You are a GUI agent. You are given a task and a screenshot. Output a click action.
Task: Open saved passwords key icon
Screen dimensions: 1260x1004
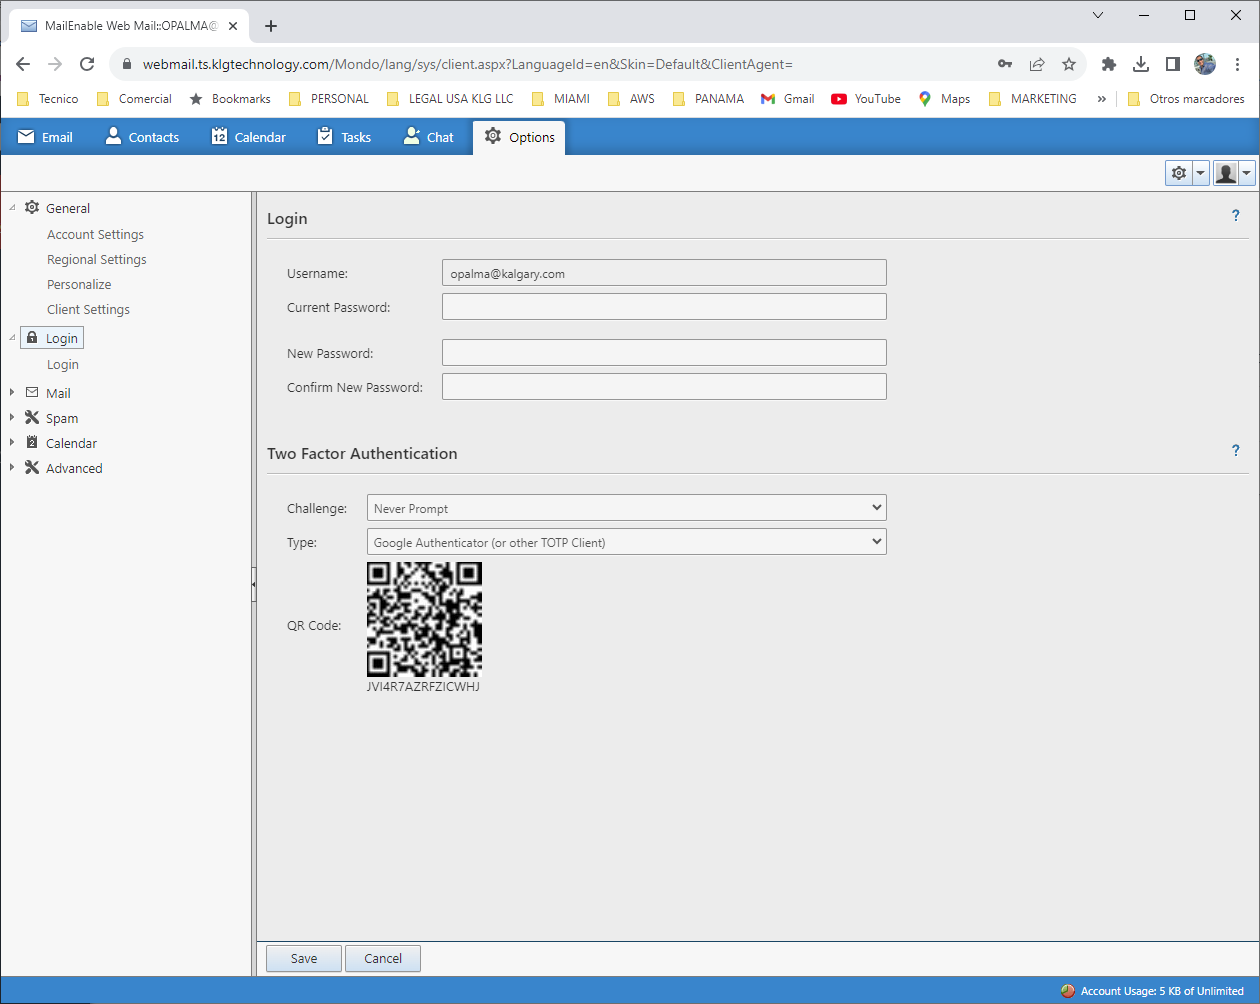1005,64
